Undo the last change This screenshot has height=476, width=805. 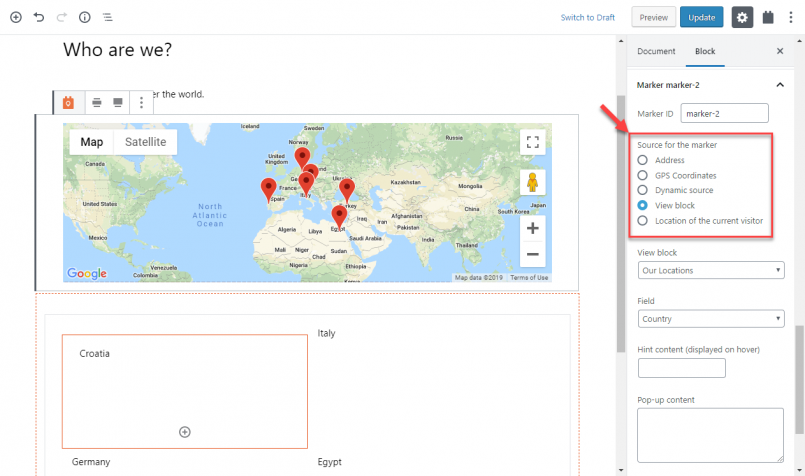point(39,17)
